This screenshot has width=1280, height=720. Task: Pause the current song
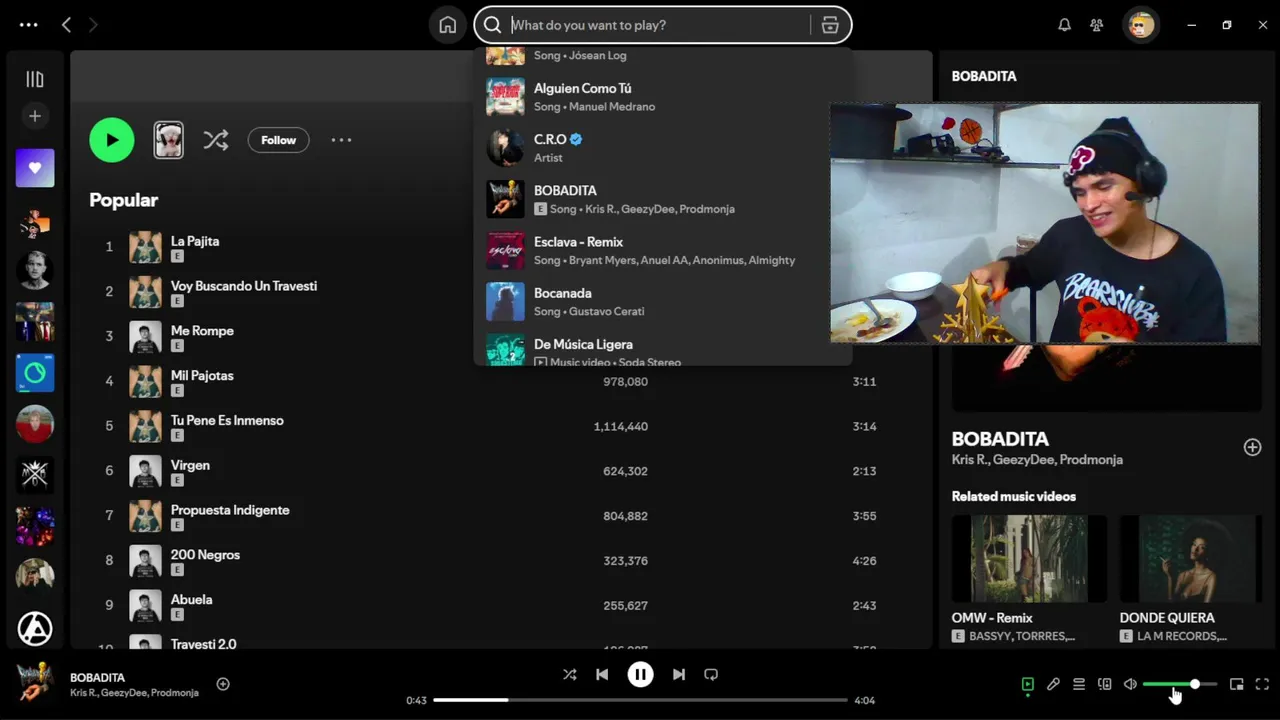click(x=640, y=674)
